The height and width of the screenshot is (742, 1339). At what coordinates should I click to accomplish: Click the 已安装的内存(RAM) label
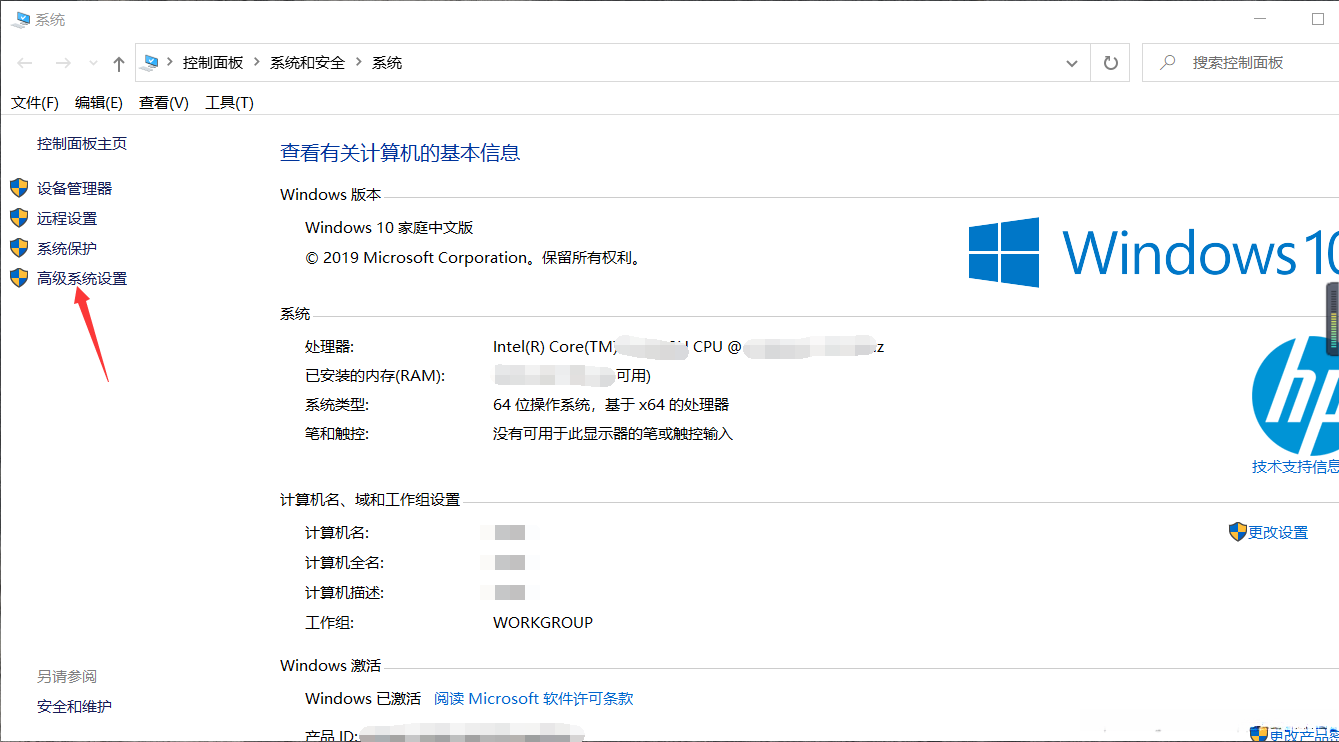[x=375, y=376]
